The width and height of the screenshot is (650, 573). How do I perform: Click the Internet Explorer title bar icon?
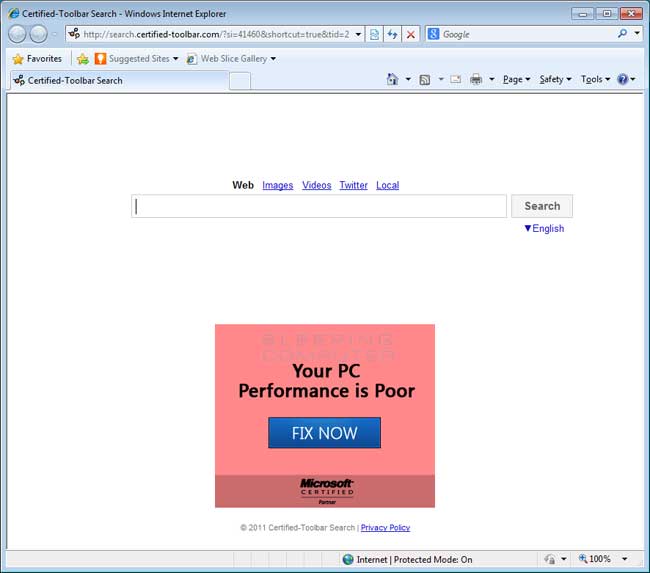pyautogui.click(x=13, y=13)
